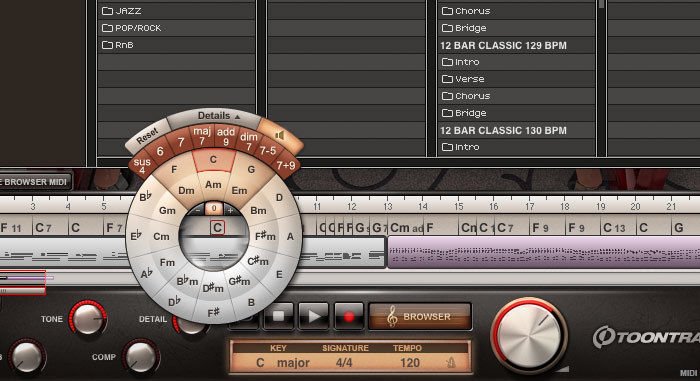
Task: Pick the Gm chord on the wheel
Action: coord(167,210)
